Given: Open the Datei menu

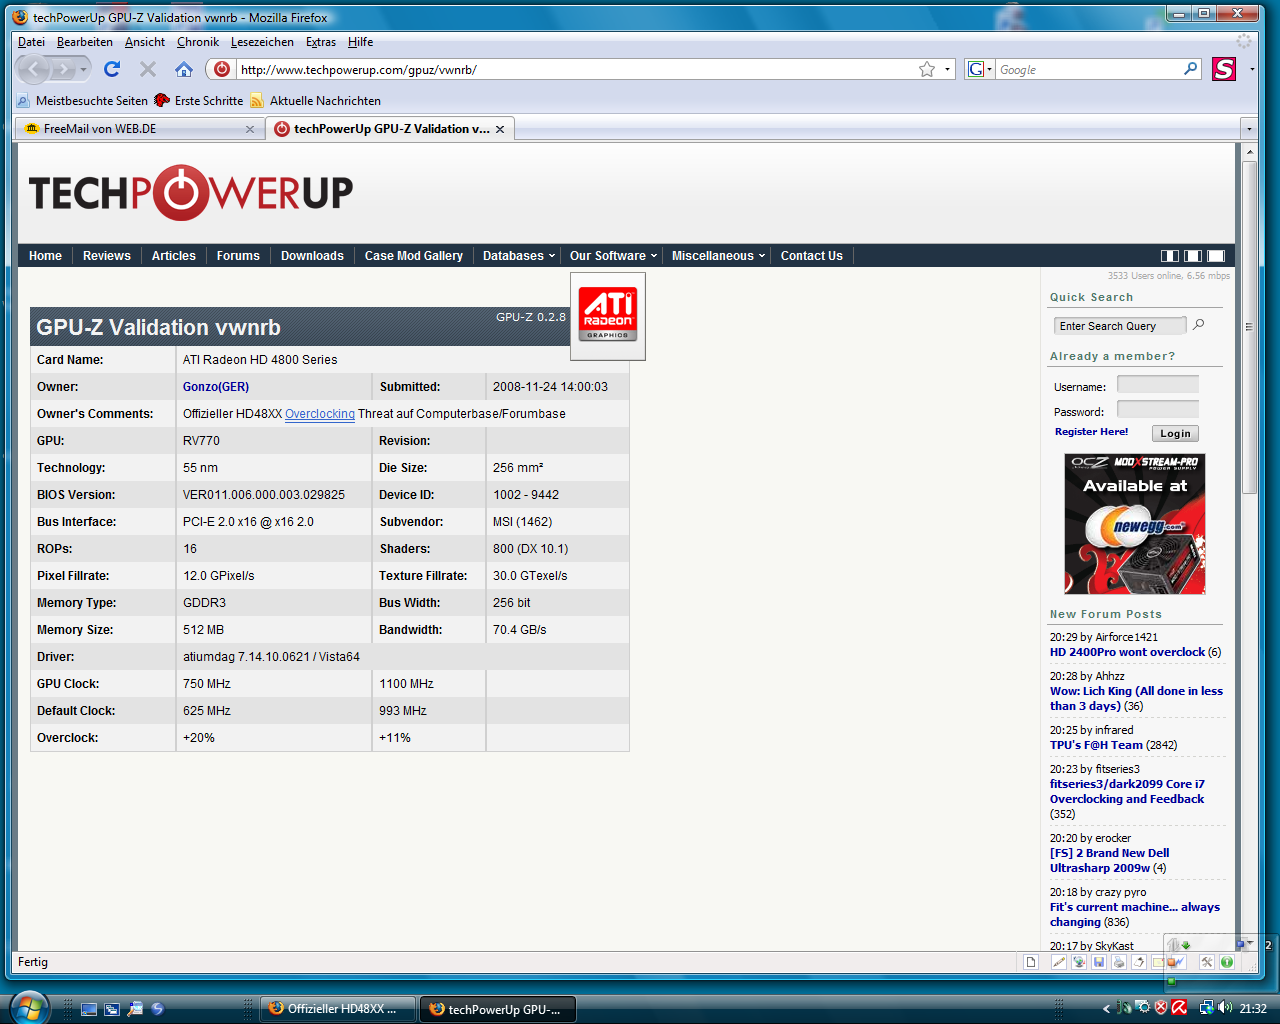Looking at the screenshot, I should 31,42.
